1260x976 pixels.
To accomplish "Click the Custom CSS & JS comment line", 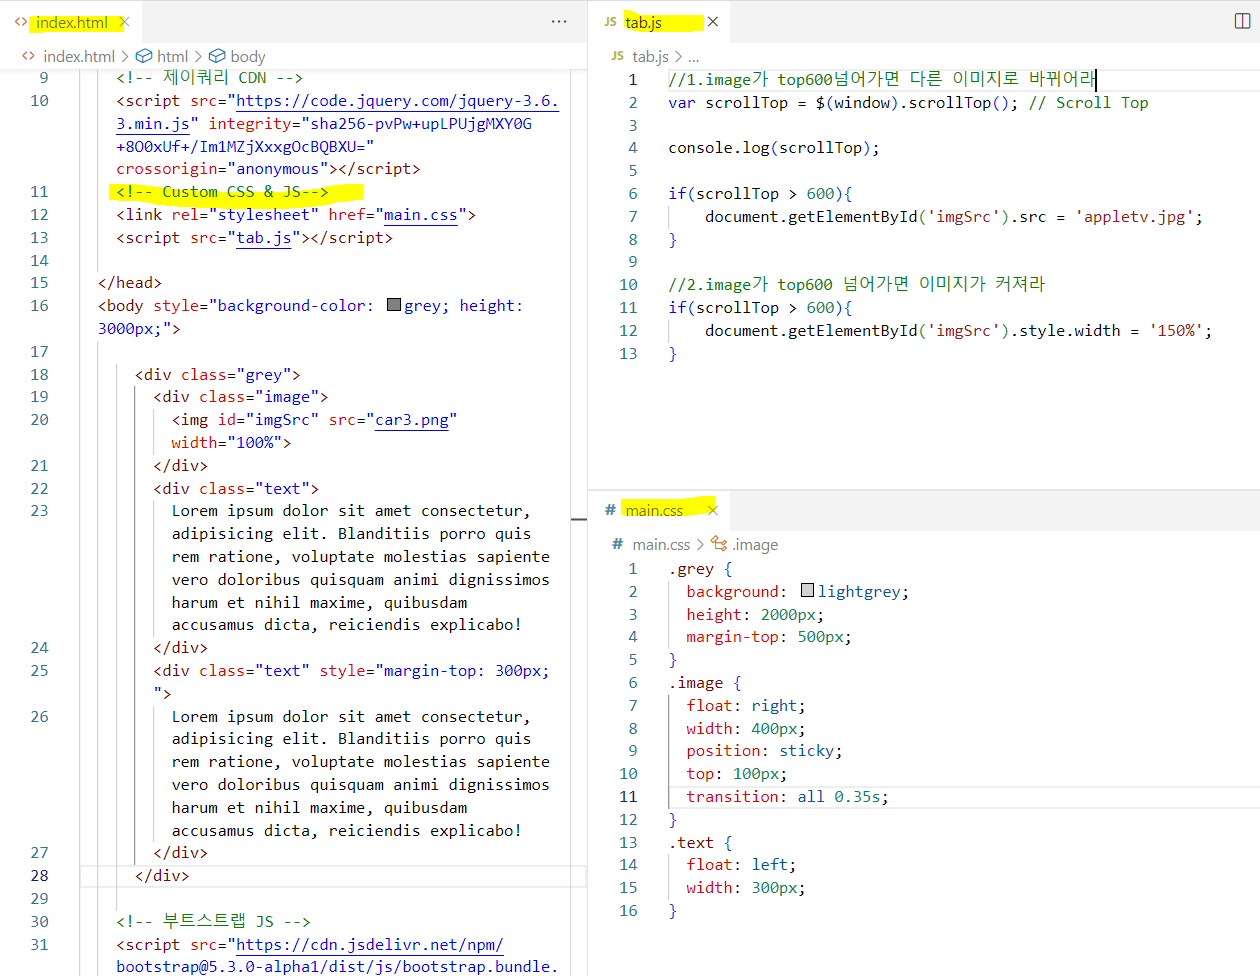I will 222,192.
